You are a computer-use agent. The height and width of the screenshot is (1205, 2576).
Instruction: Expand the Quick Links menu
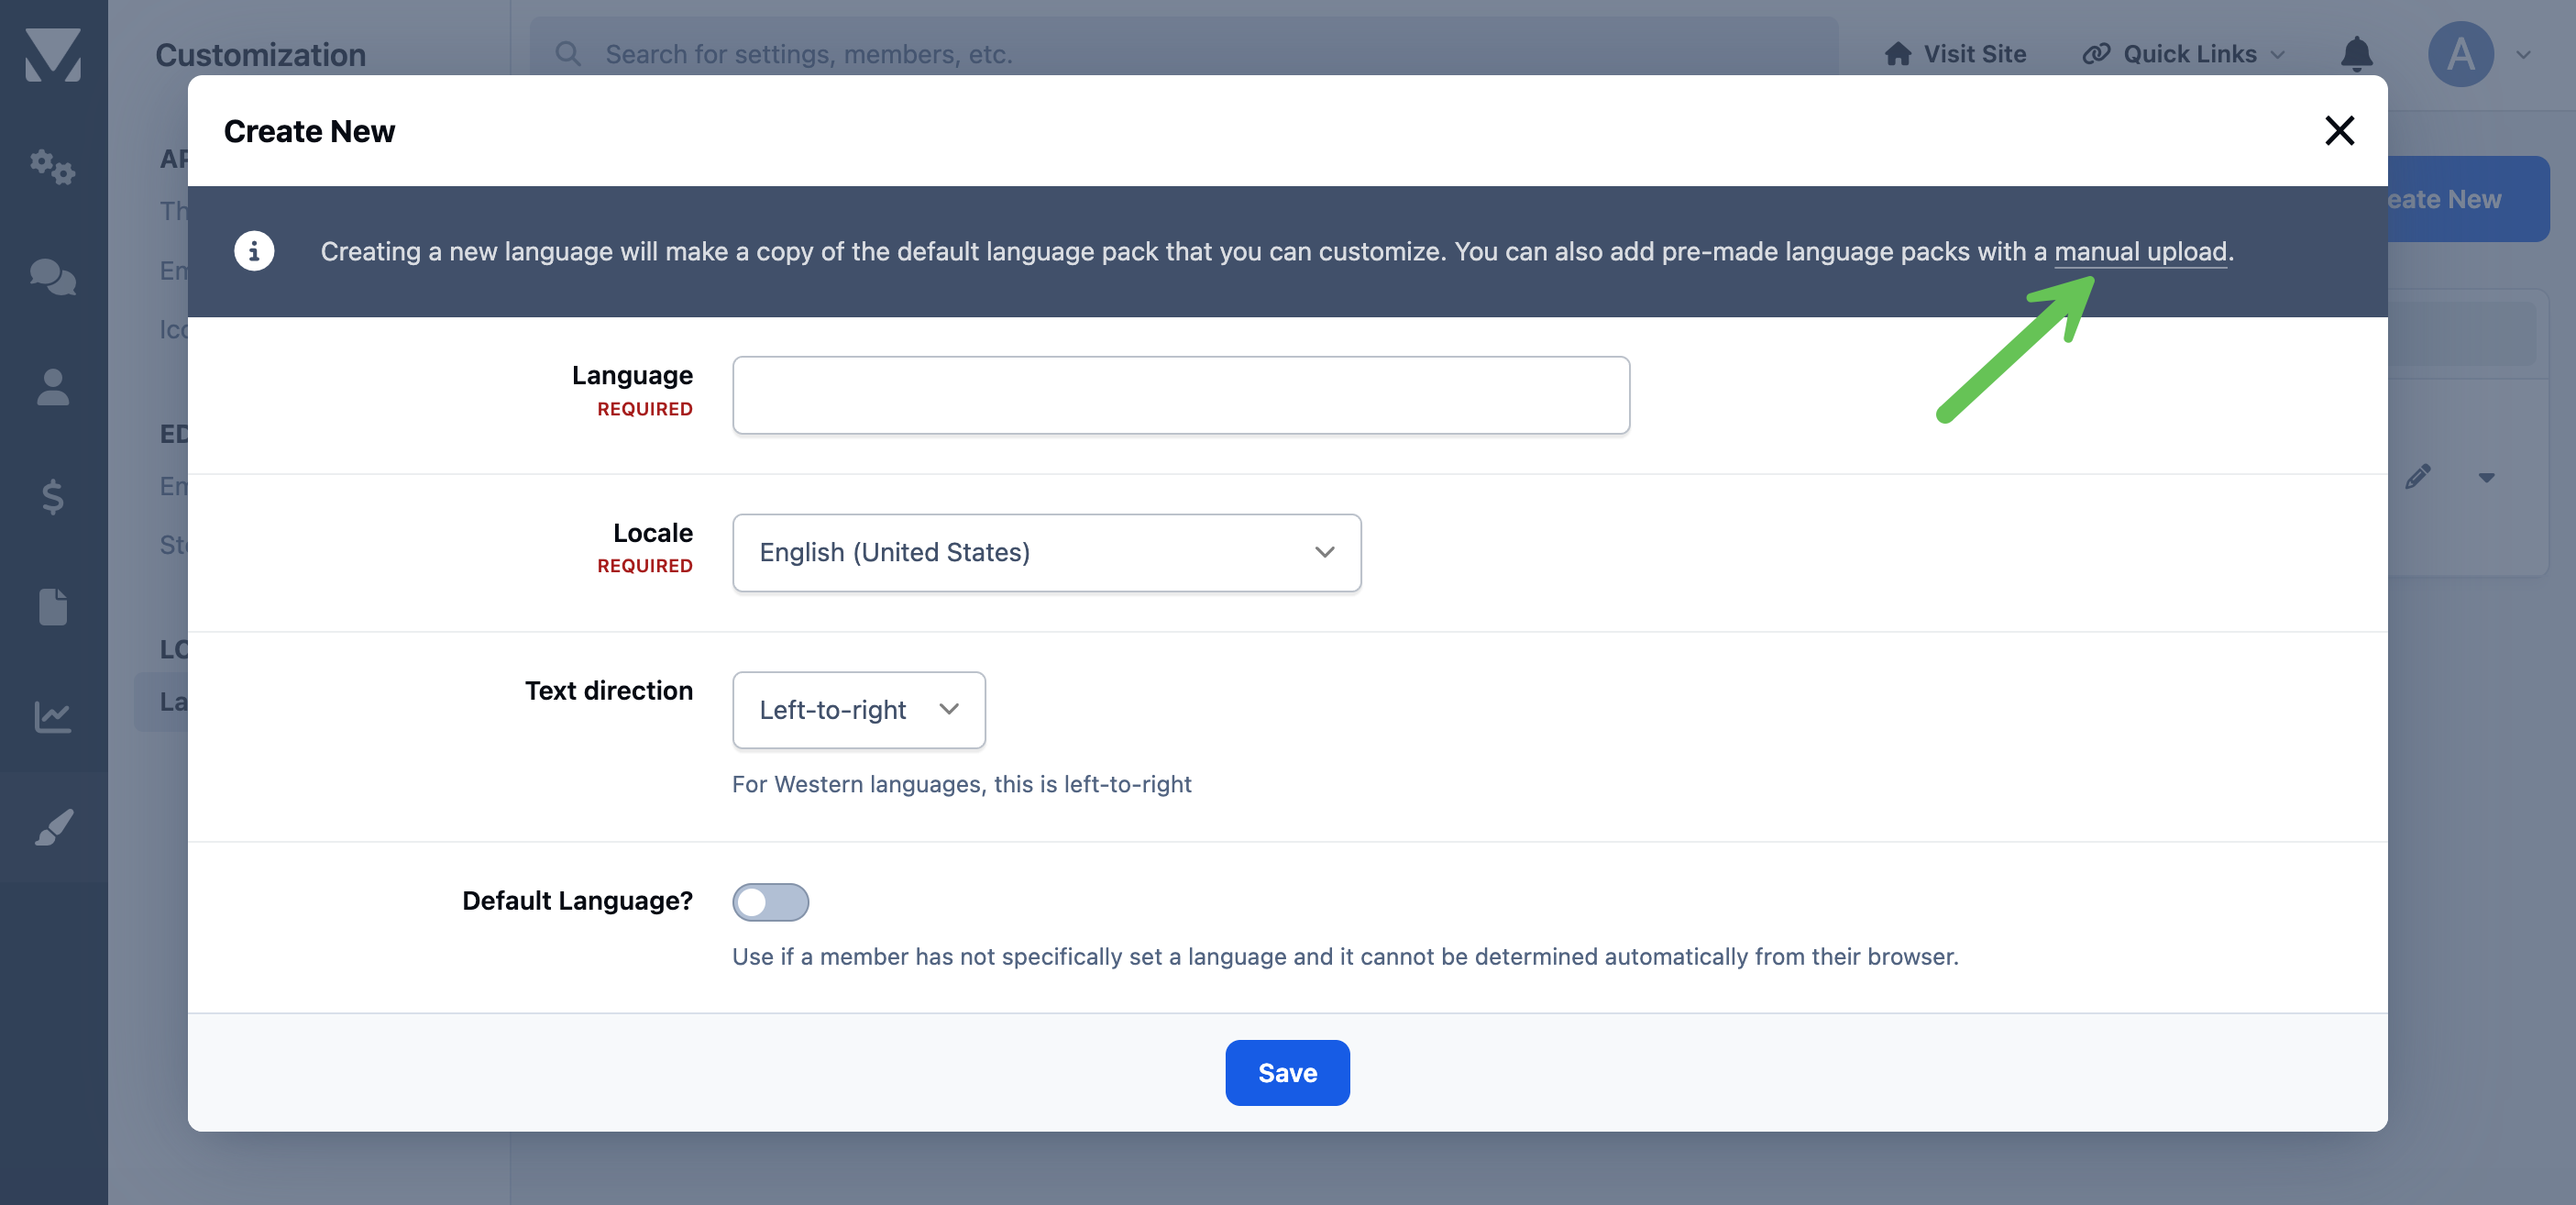2184,54
